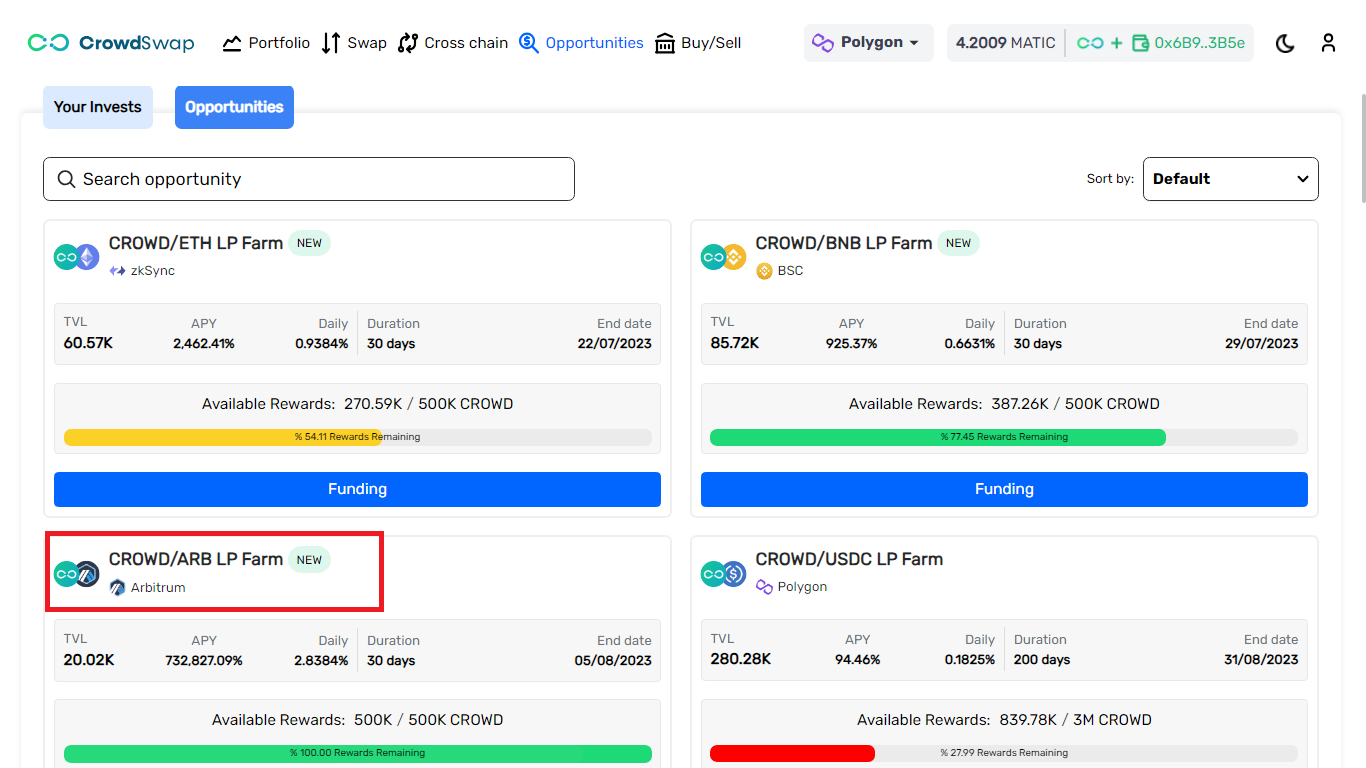This screenshot has height=768, width=1366.
Task: Click the Arbitrum network icon
Action: click(118, 587)
